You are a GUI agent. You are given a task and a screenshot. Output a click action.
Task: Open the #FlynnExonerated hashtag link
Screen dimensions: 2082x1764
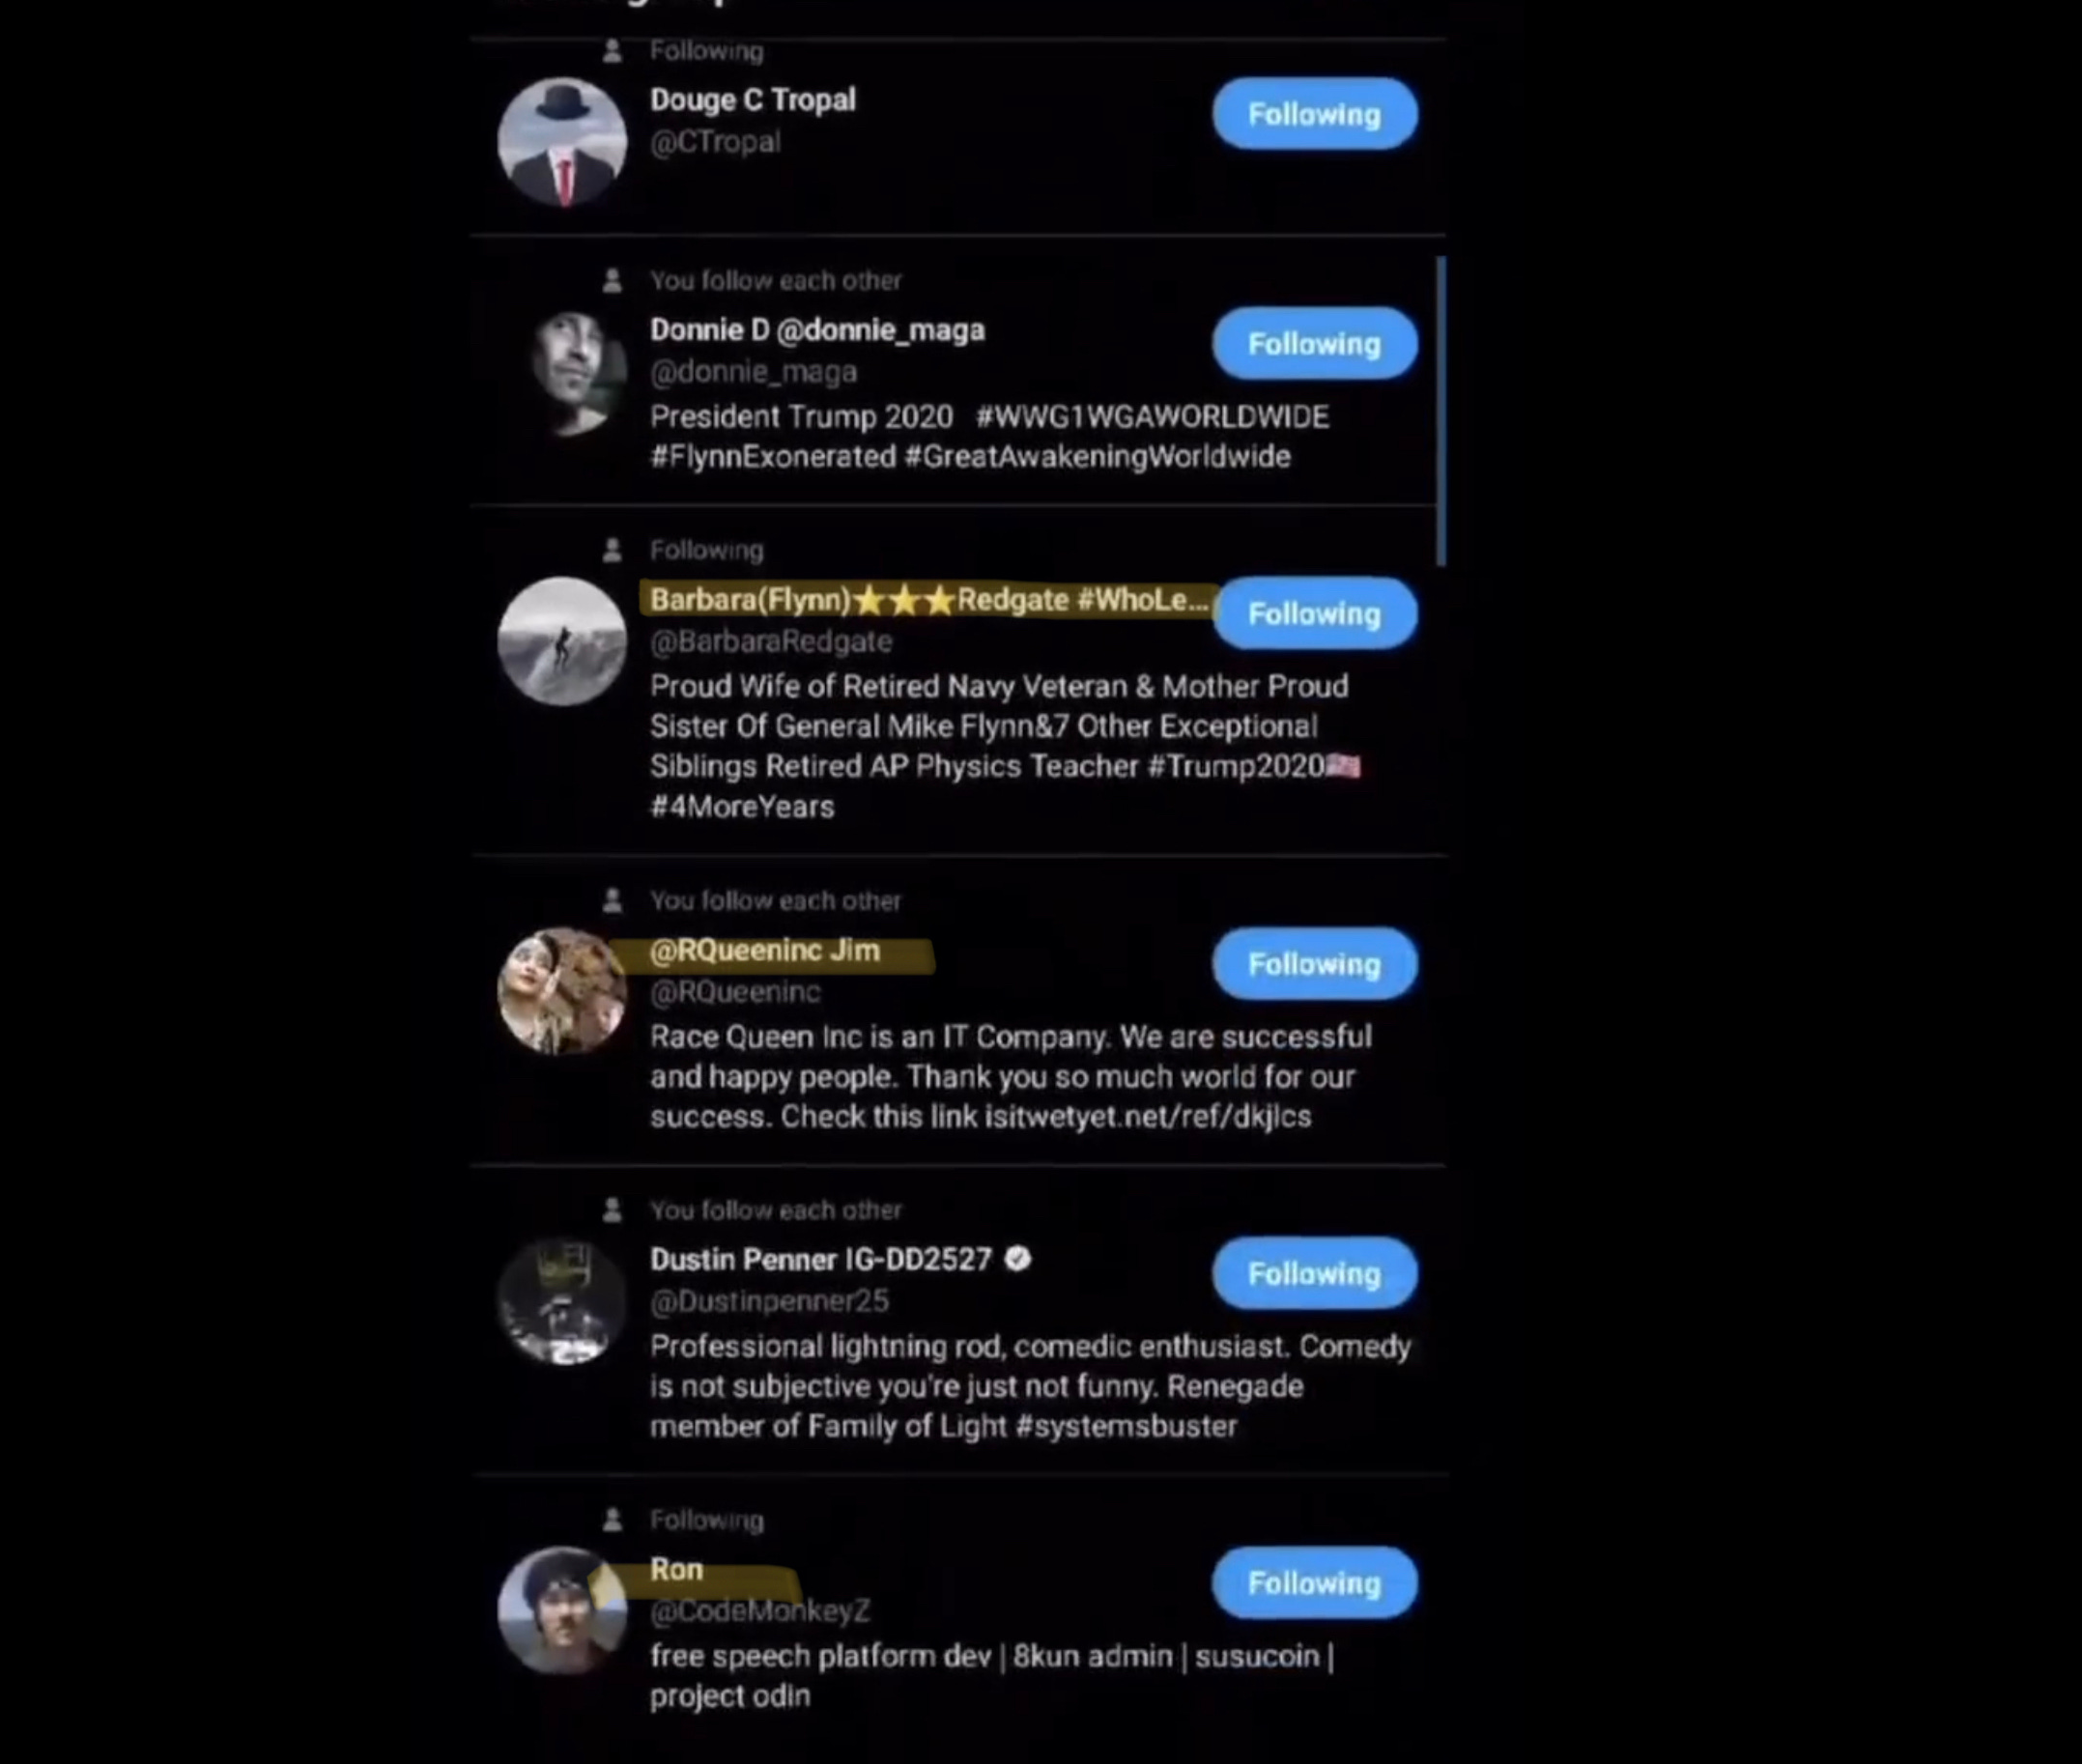tap(773, 457)
